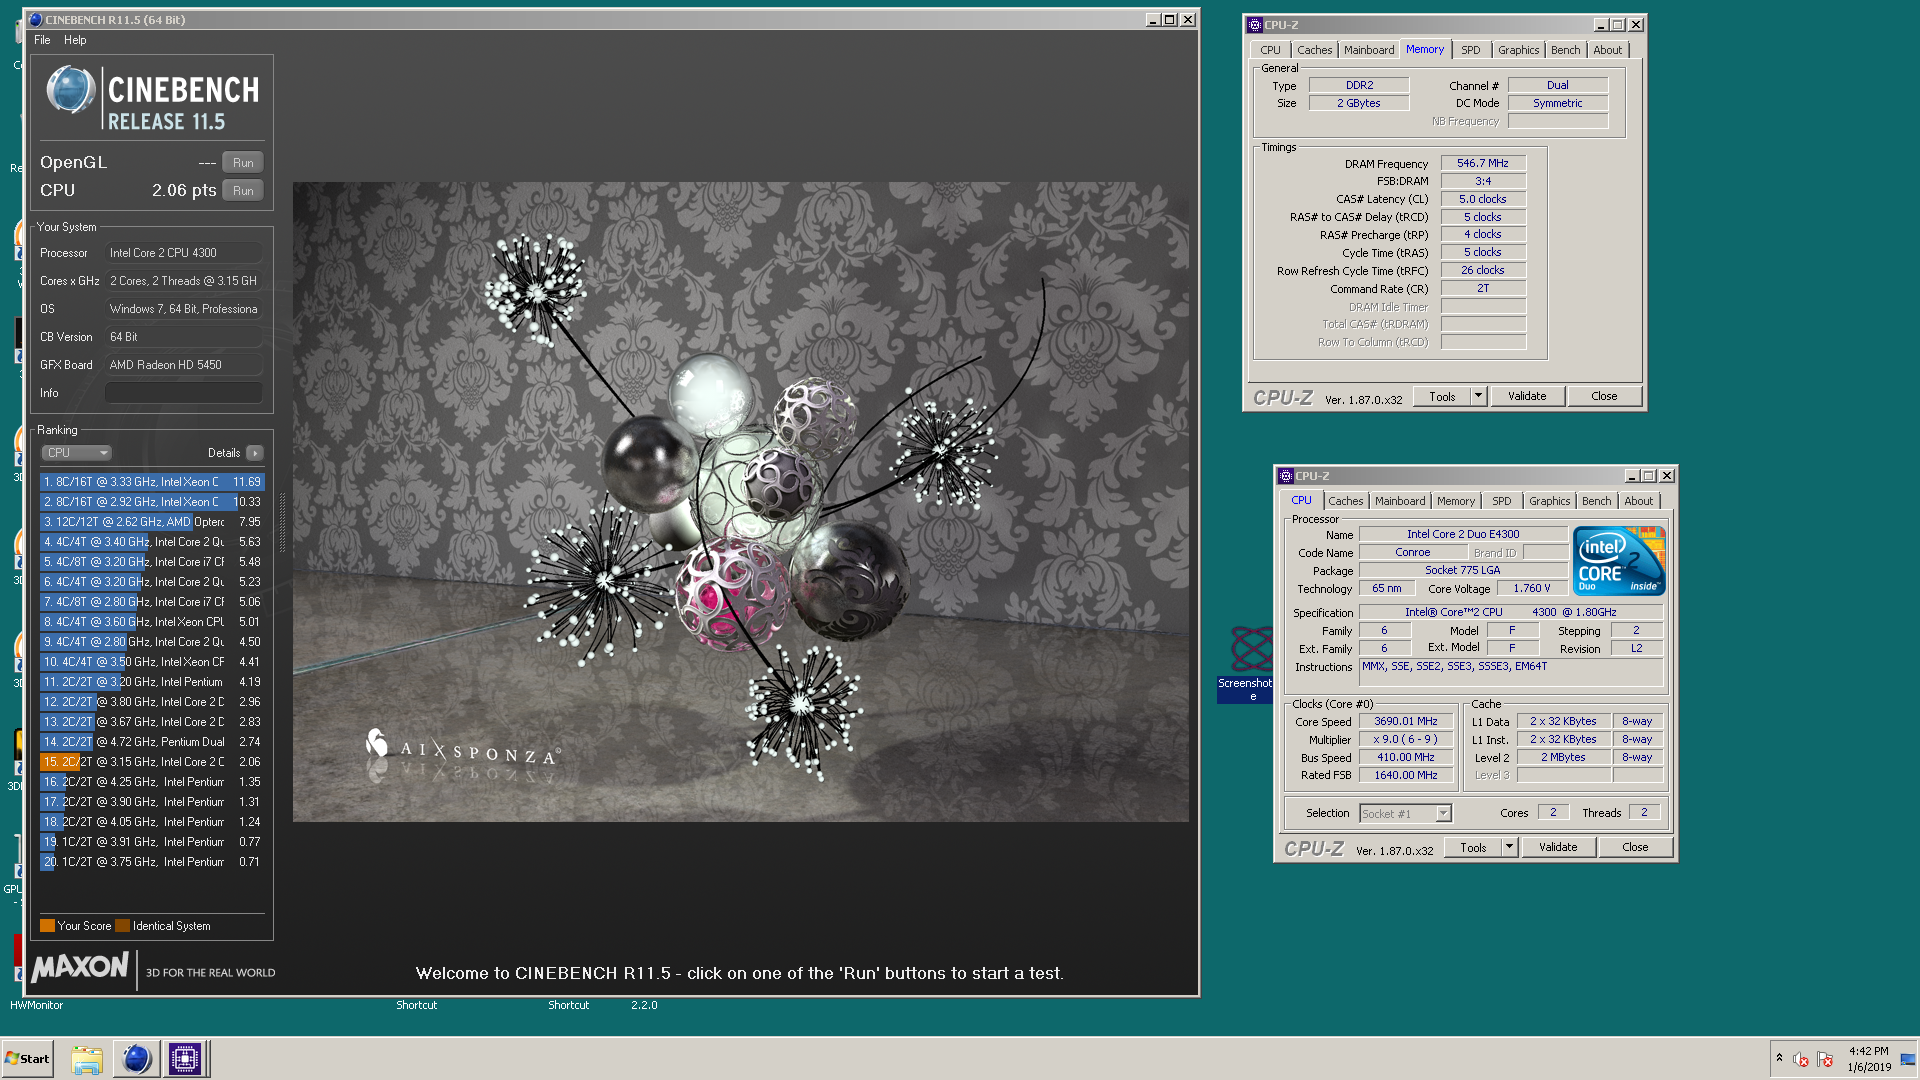Click Close button in upper CPU-Z window
This screenshot has width=1920, height=1080.
(1604, 397)
